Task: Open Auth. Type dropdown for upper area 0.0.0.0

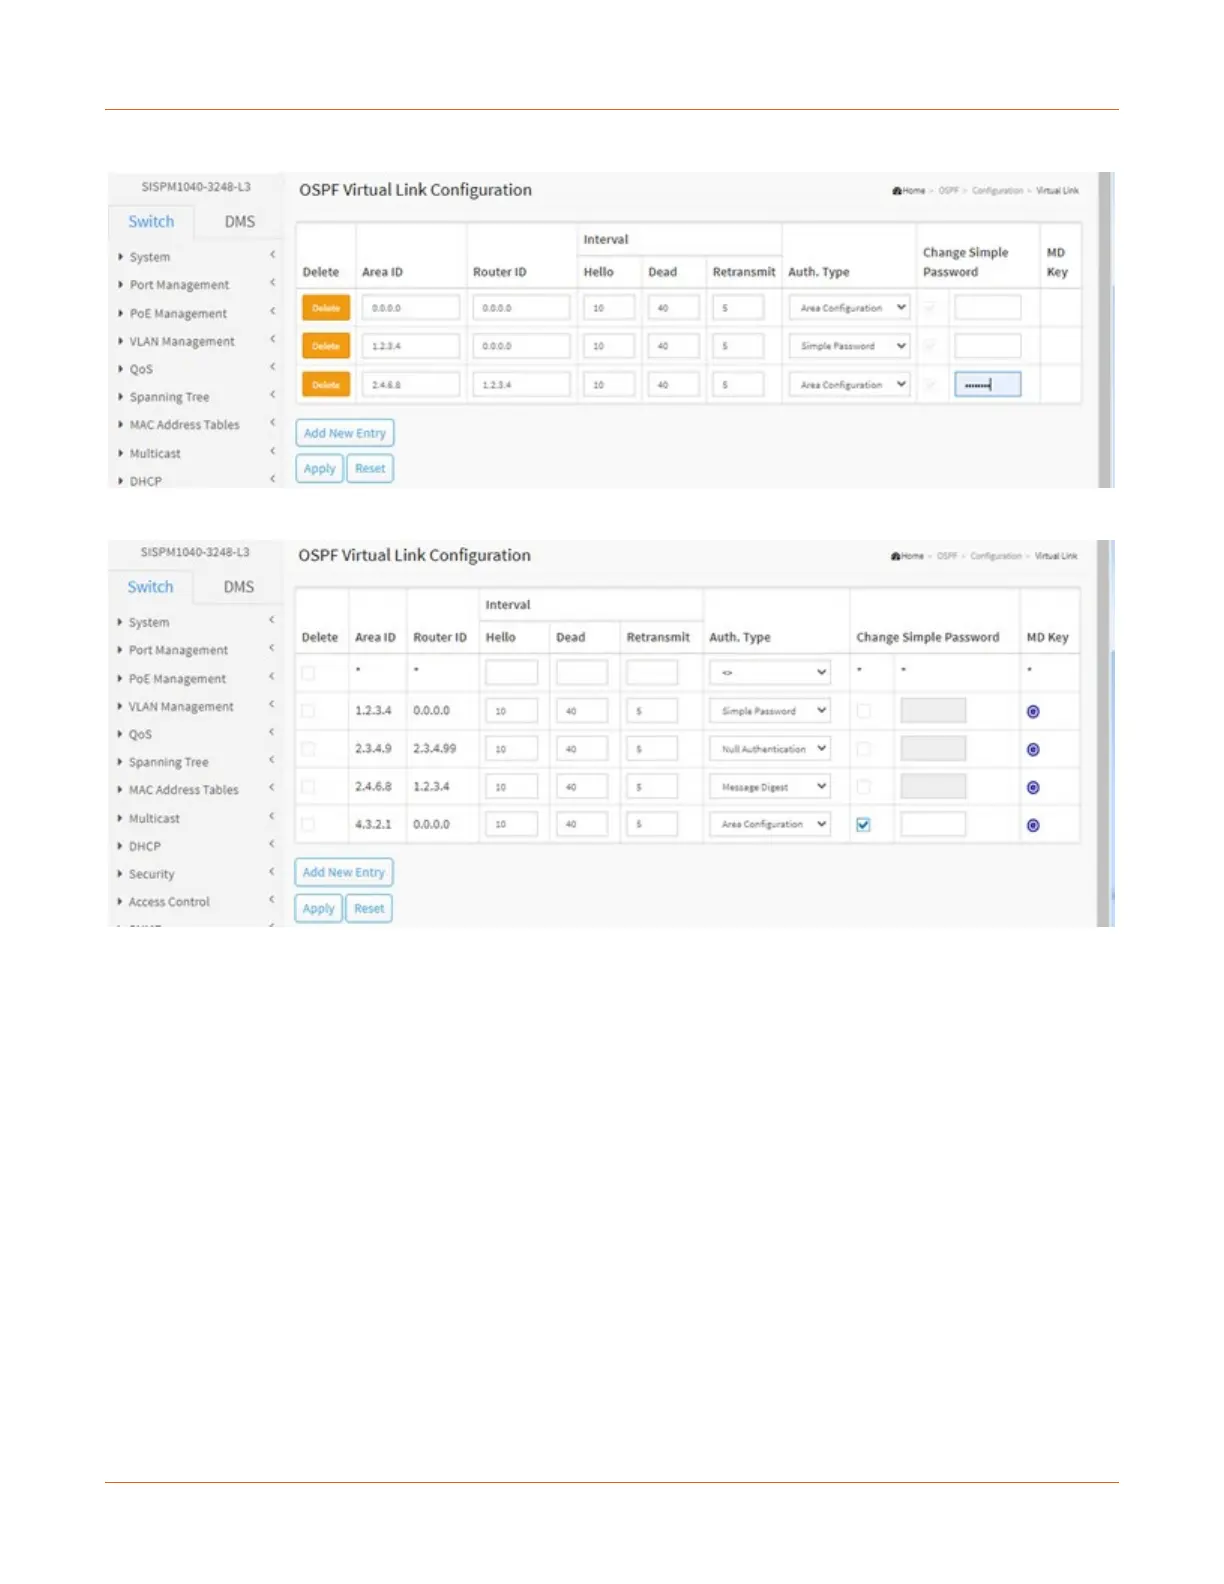Action: [x=849, y=308]
